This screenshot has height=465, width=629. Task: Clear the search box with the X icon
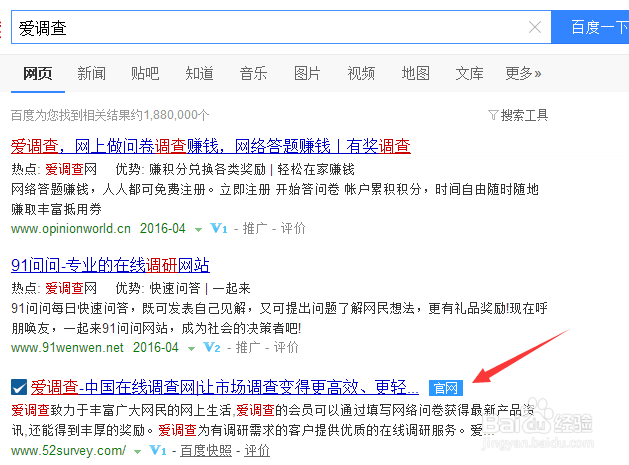pyautogui.click(x=535, y=27)
